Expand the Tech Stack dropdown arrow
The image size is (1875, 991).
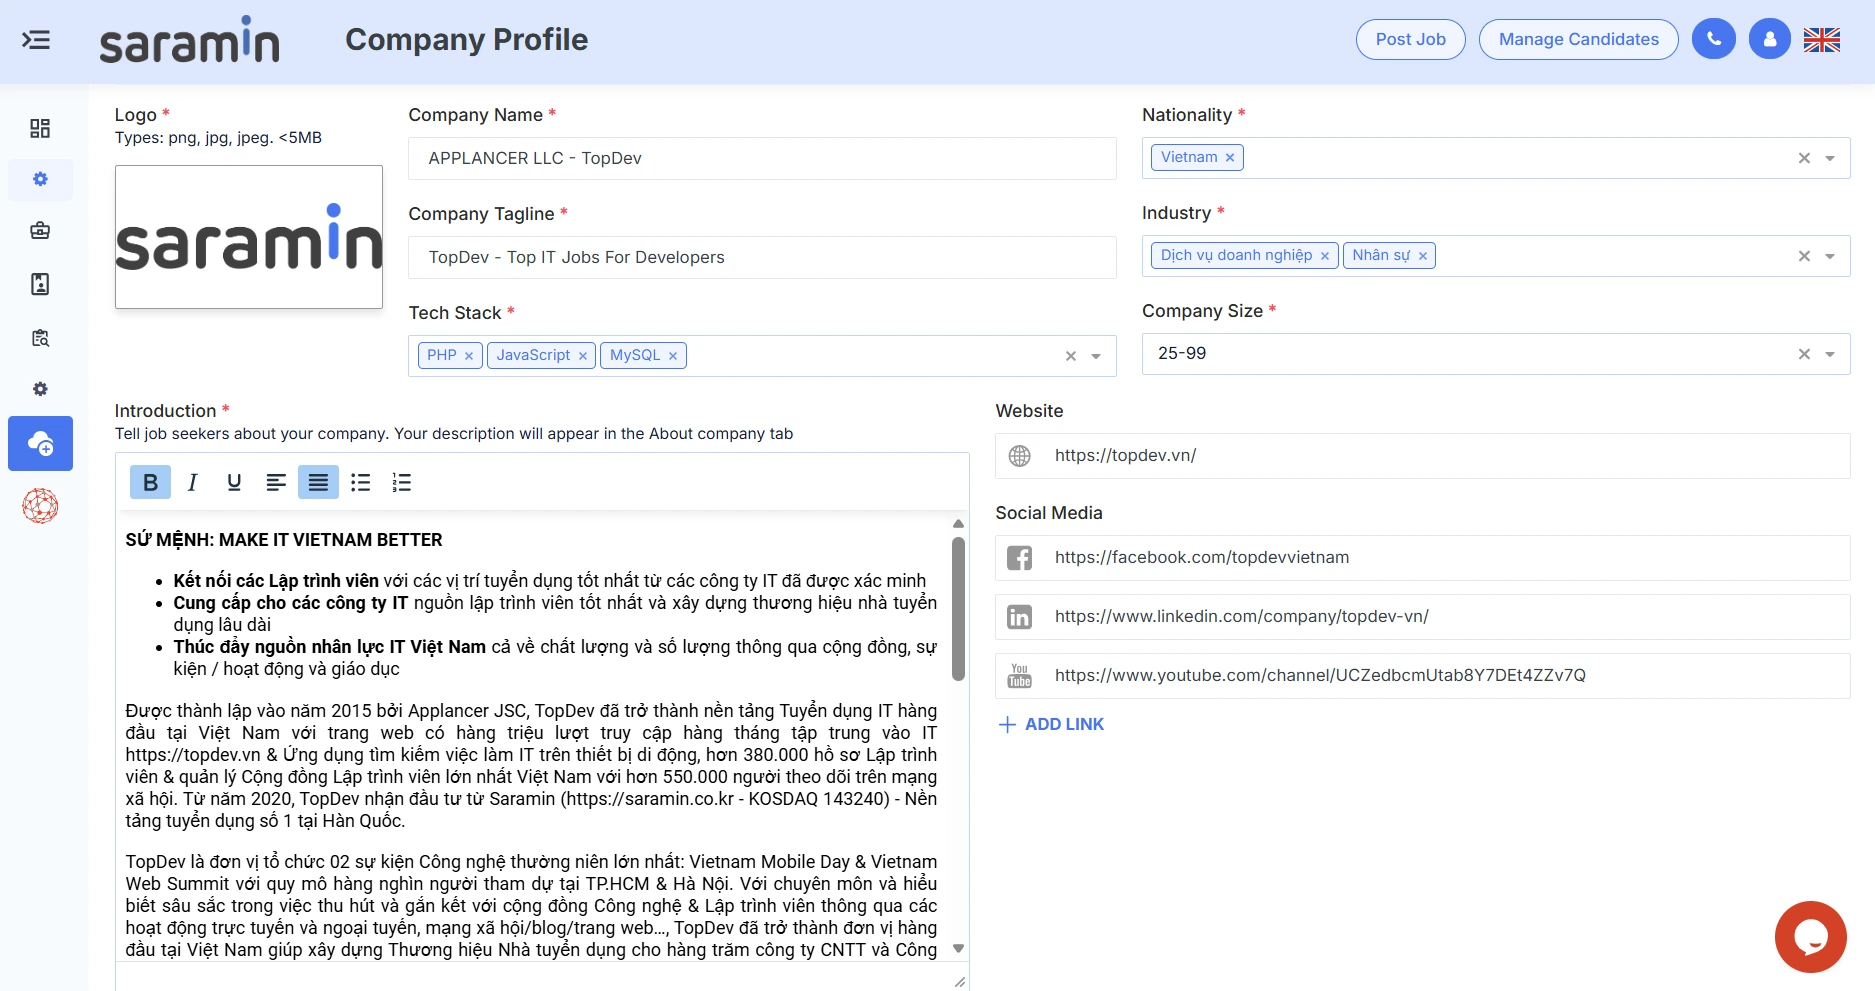(x=1096, y=356)
